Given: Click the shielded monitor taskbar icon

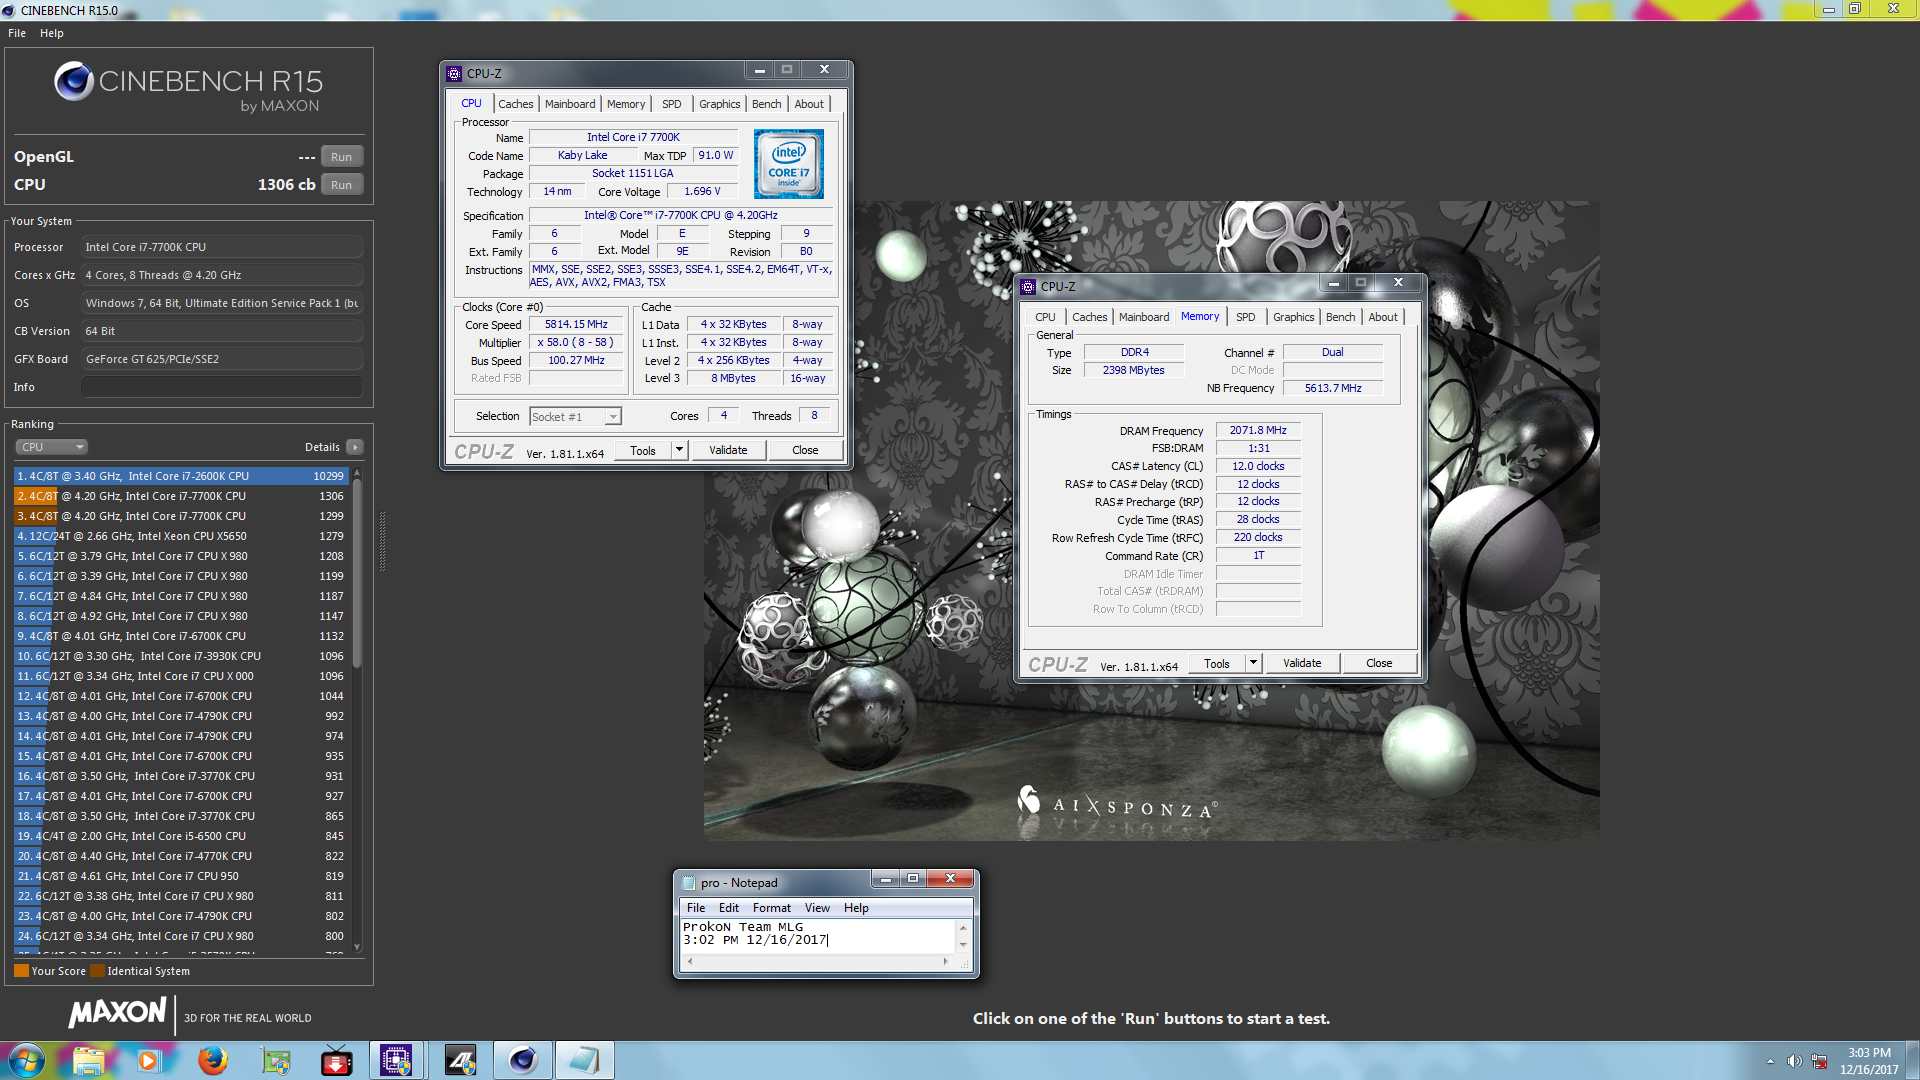Looking at the screenshot, I should 275,1060.
